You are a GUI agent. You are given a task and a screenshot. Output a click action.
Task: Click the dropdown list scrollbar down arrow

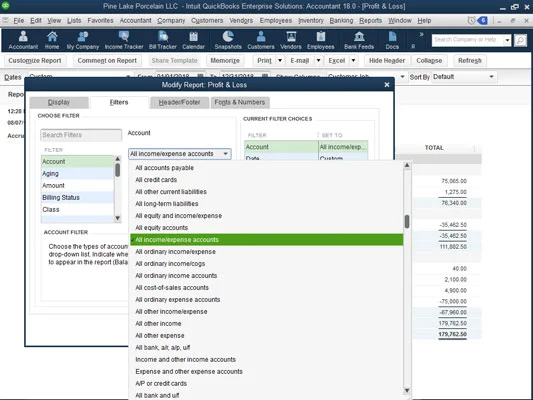[x=407, y=390]
